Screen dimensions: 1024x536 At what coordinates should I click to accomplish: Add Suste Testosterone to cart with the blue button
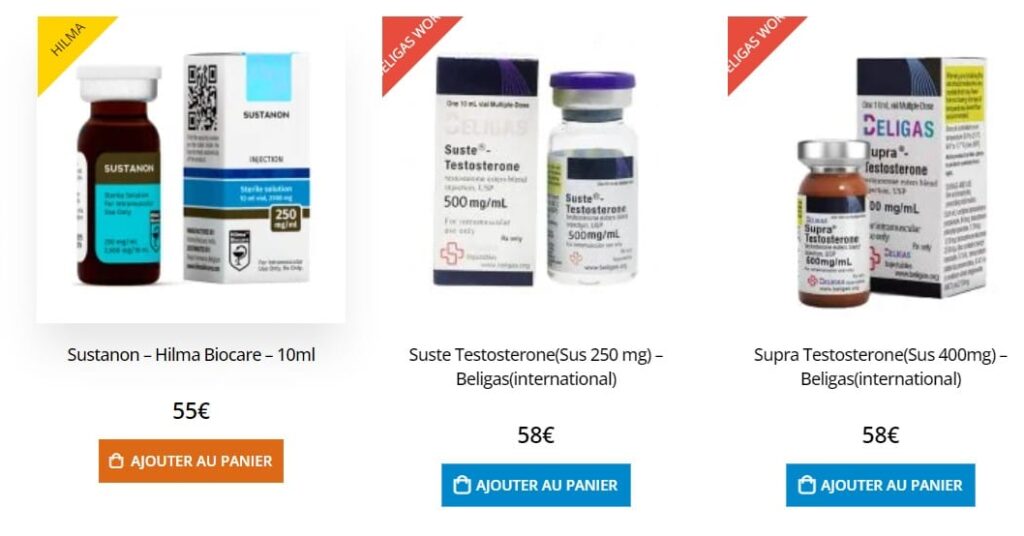pyautogui.click(x=536, y=485)
